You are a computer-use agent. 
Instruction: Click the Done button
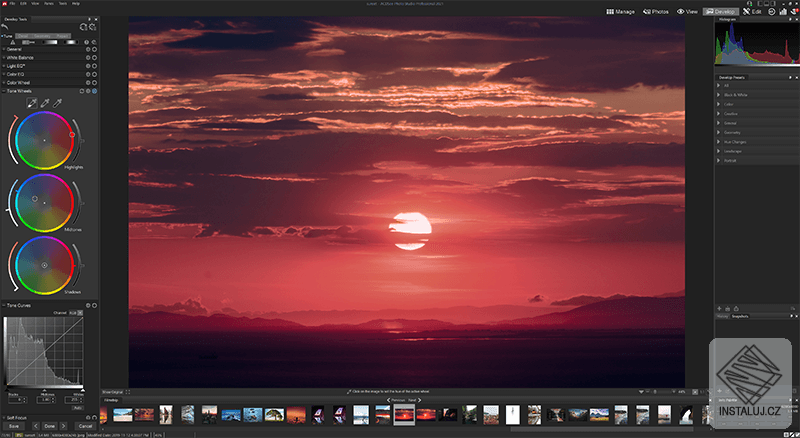(49, 426)
